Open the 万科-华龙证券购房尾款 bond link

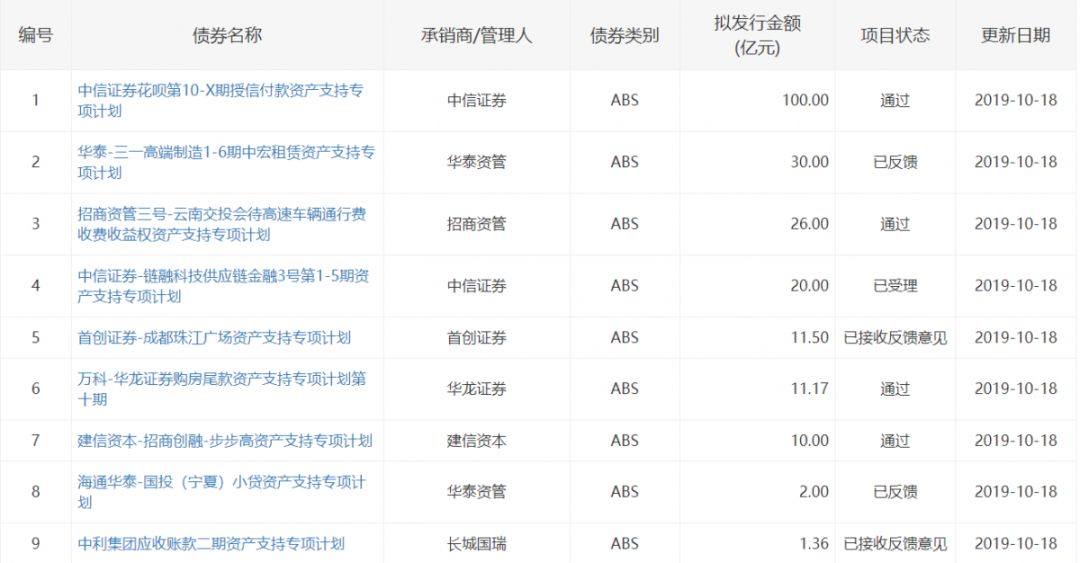222,389
